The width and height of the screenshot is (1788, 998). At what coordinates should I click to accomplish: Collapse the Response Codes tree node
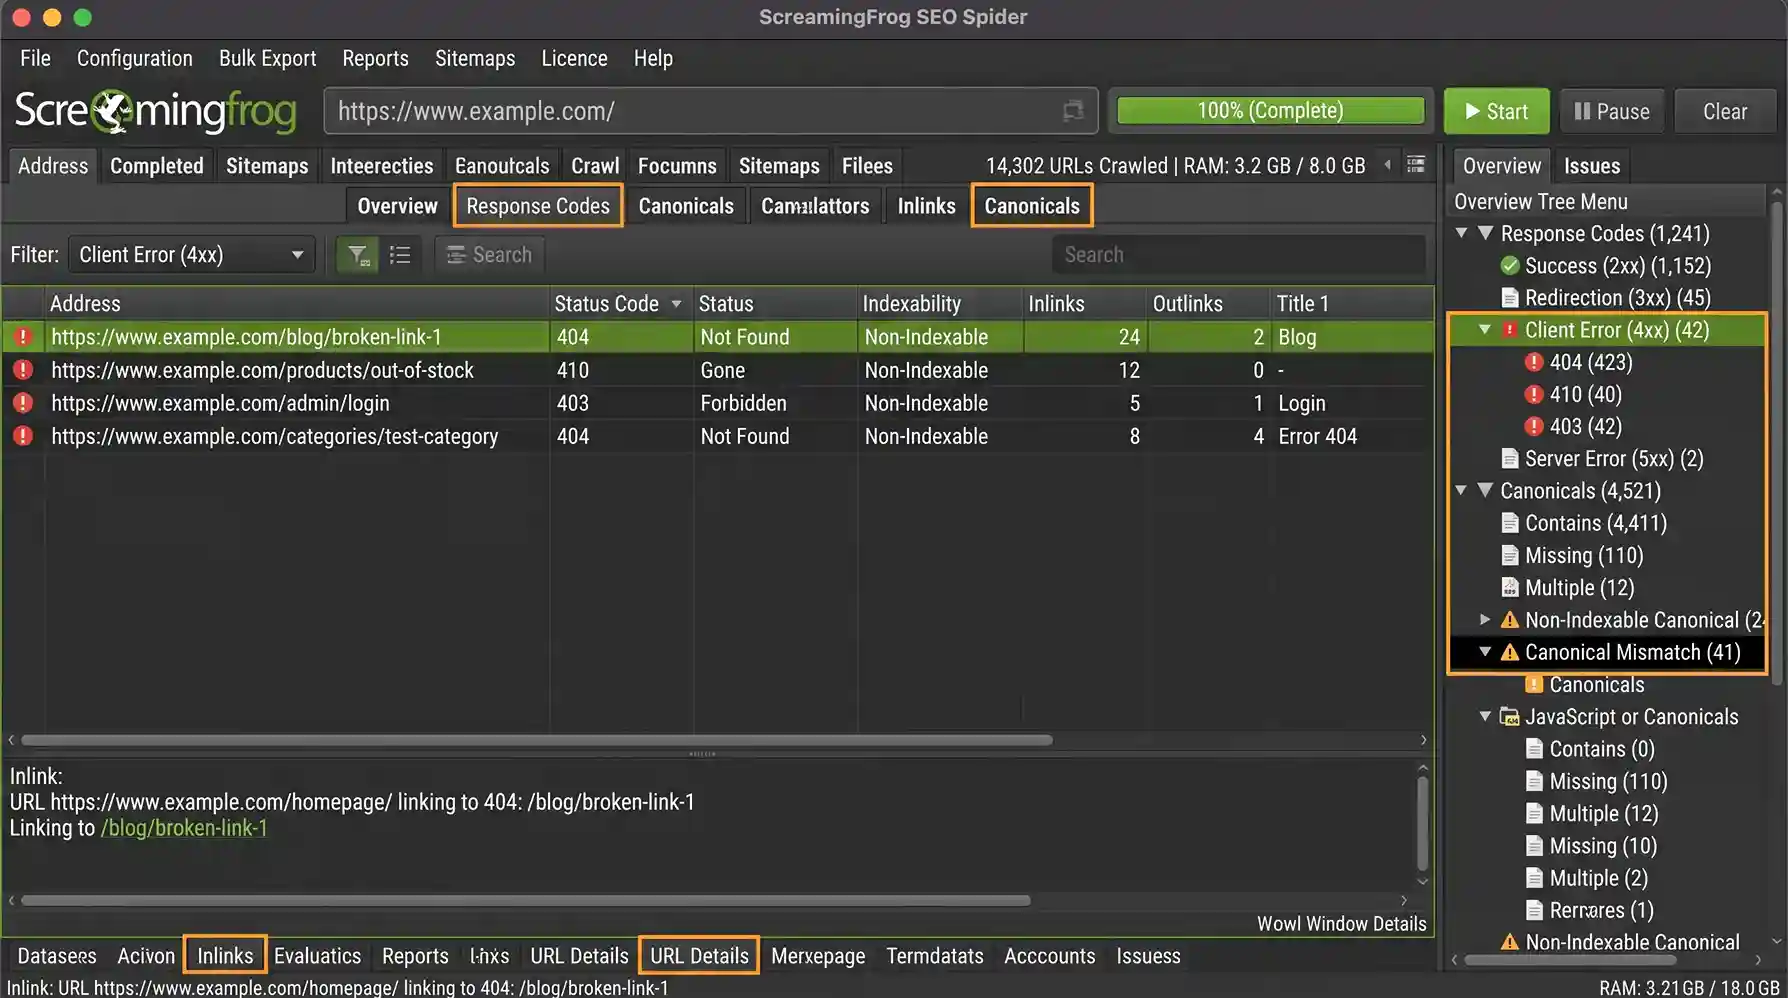[x=1462, y=233]
